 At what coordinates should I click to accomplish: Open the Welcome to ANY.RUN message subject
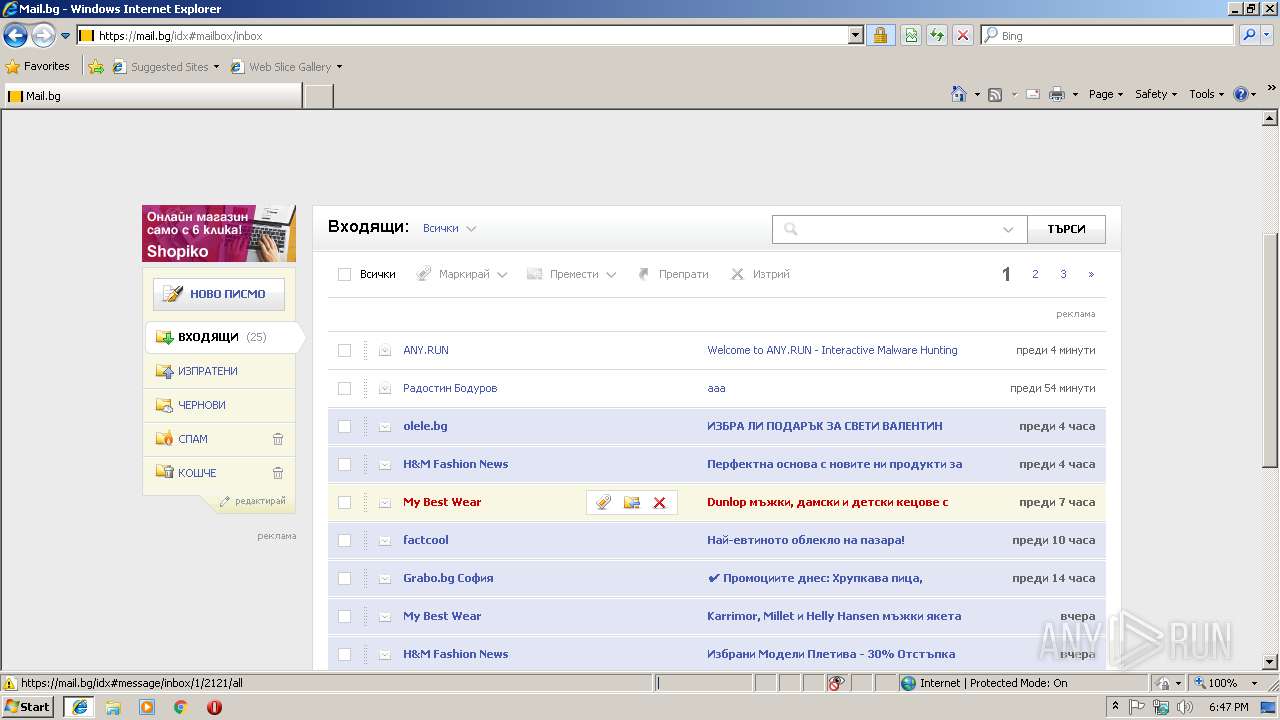[832, 350]
